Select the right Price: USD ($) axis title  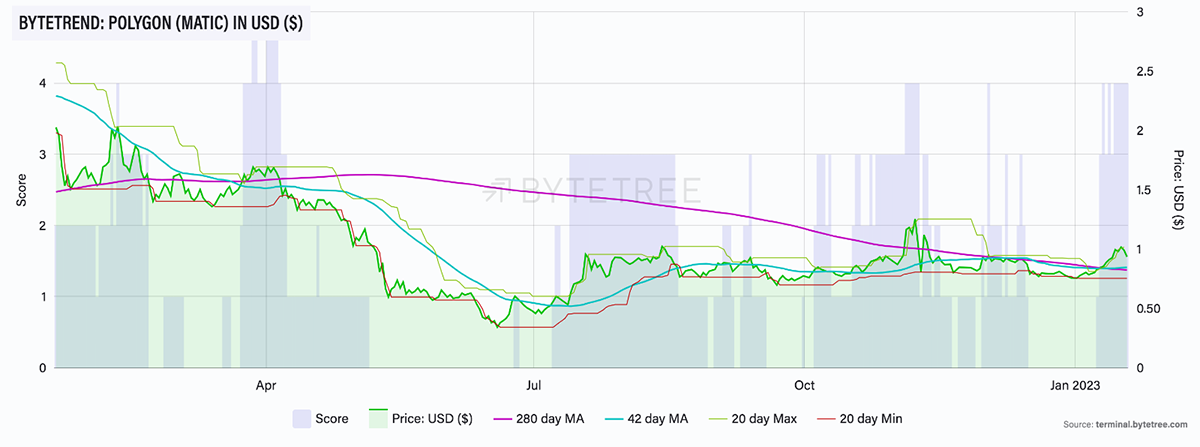click(x=1178, y=190)
